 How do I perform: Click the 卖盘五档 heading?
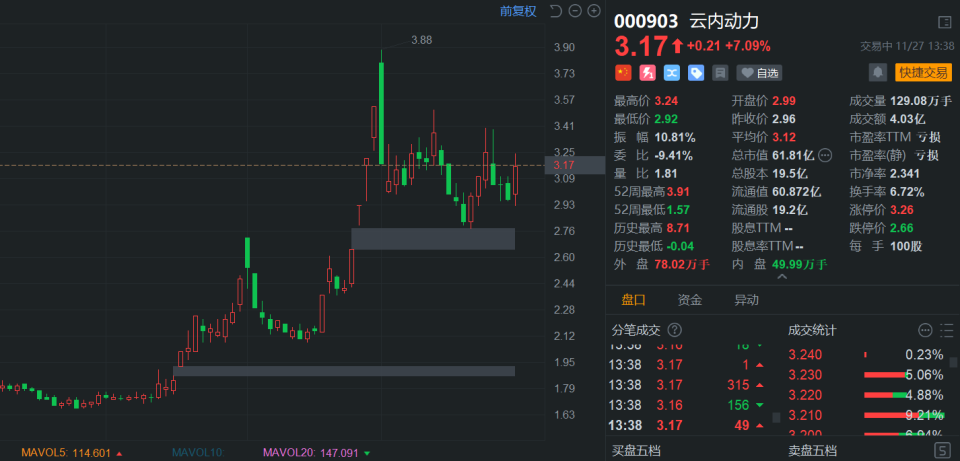[812, 452]
